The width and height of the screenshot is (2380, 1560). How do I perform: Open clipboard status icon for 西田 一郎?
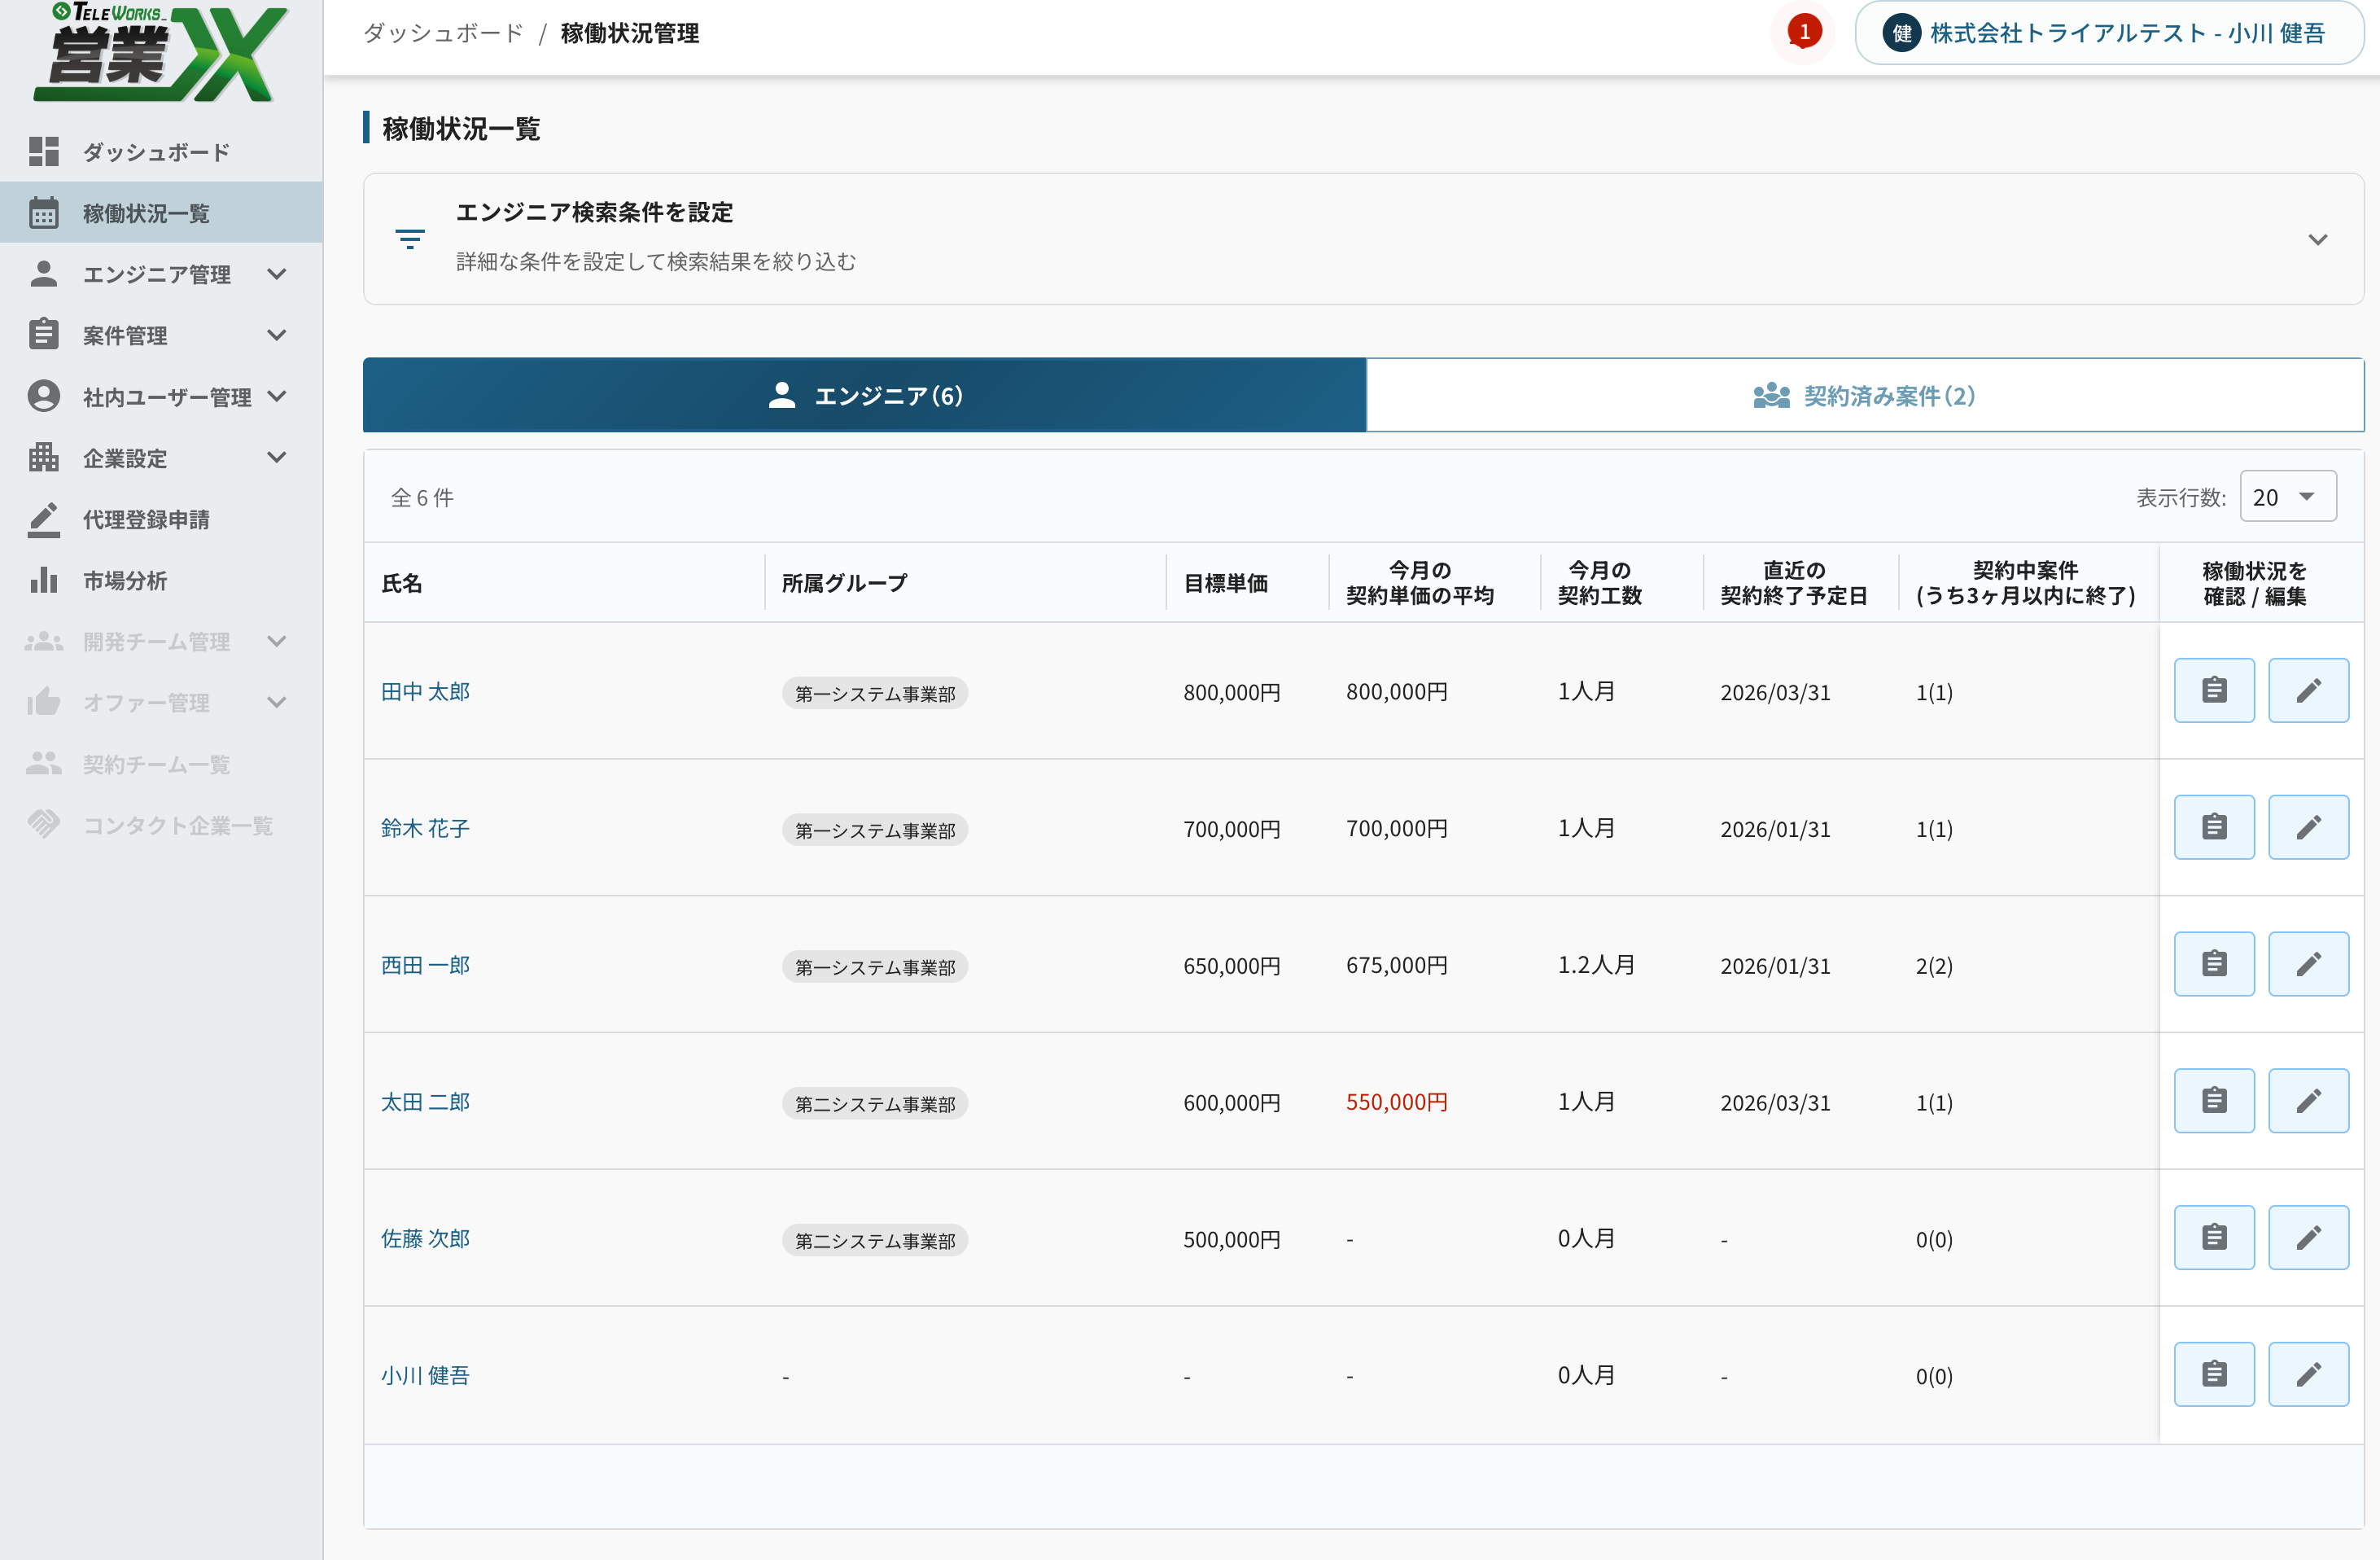(x=2213, y=964)
